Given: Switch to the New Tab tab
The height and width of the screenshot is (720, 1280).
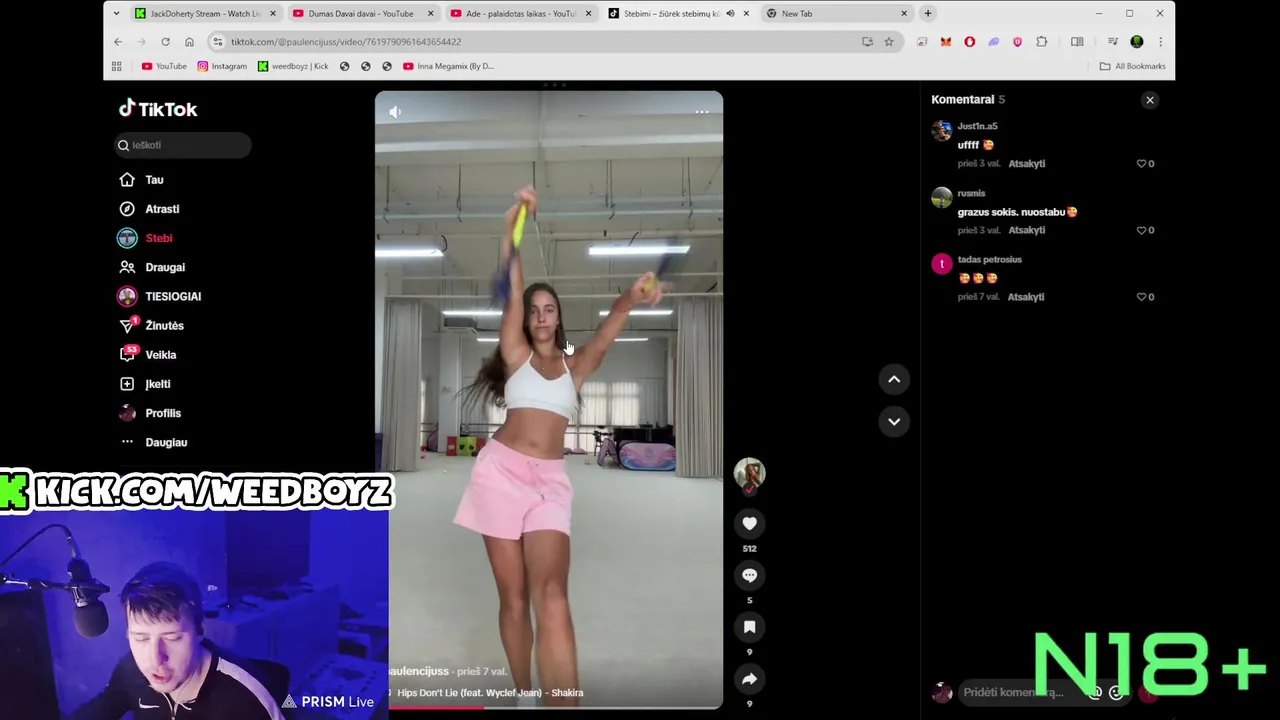Looking at the screenshot, I should point(837,14).
